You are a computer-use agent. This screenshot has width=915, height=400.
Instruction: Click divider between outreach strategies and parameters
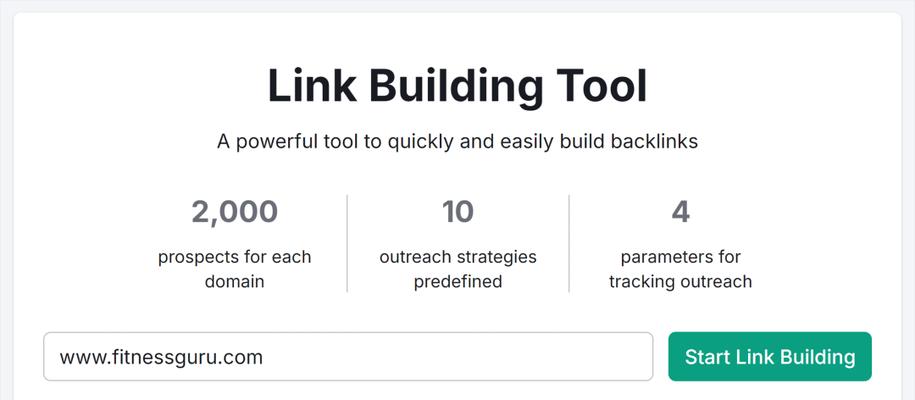click(569, 244)
